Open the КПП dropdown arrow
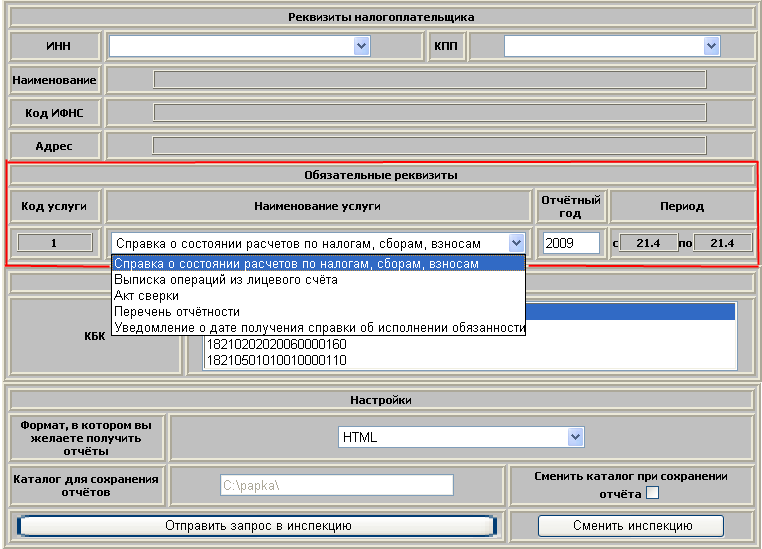 coord(711,46)
